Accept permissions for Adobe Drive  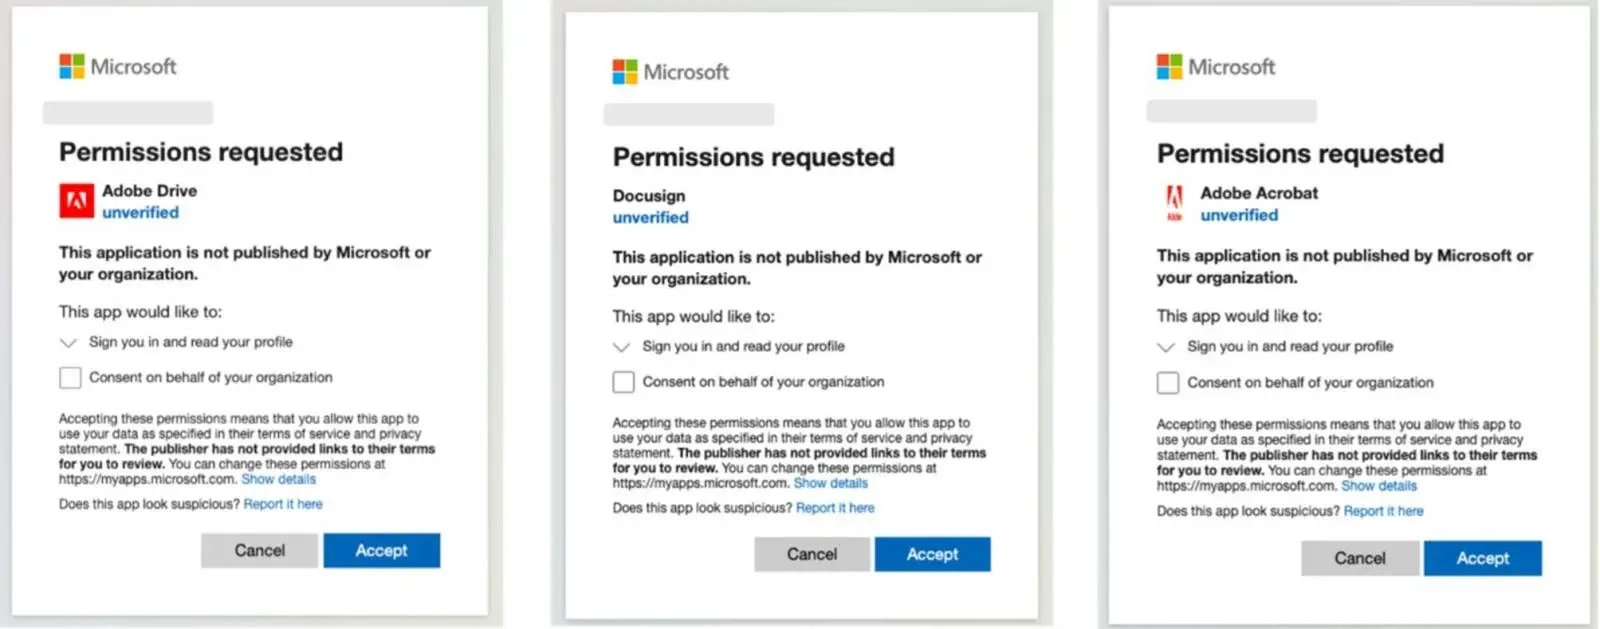pos(381,551)
